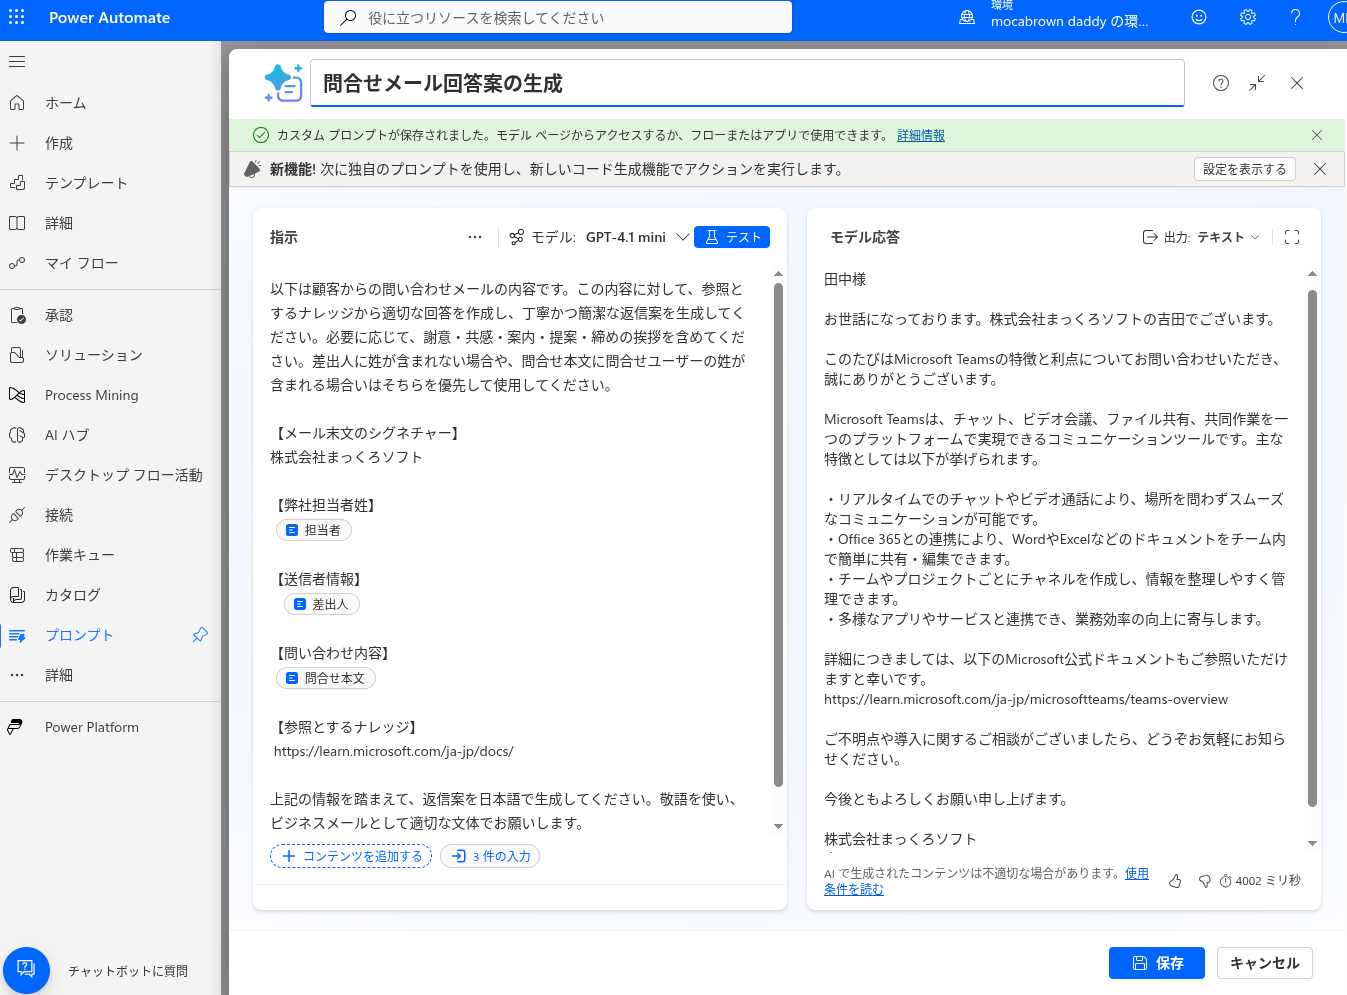The image size is (1347, 995).
Task: Click the 接続 plug icon
Action: (17, 515)
